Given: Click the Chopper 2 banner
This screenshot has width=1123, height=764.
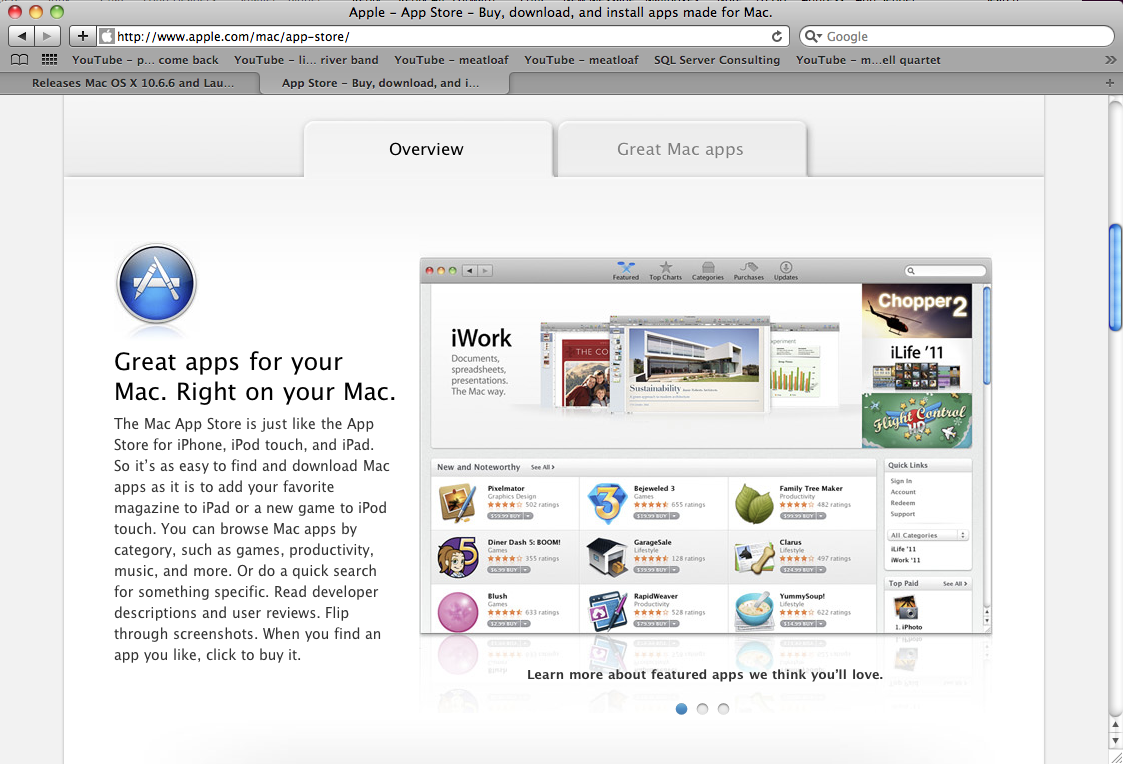Looking at the screenshot, I should [x=917, y=311].
